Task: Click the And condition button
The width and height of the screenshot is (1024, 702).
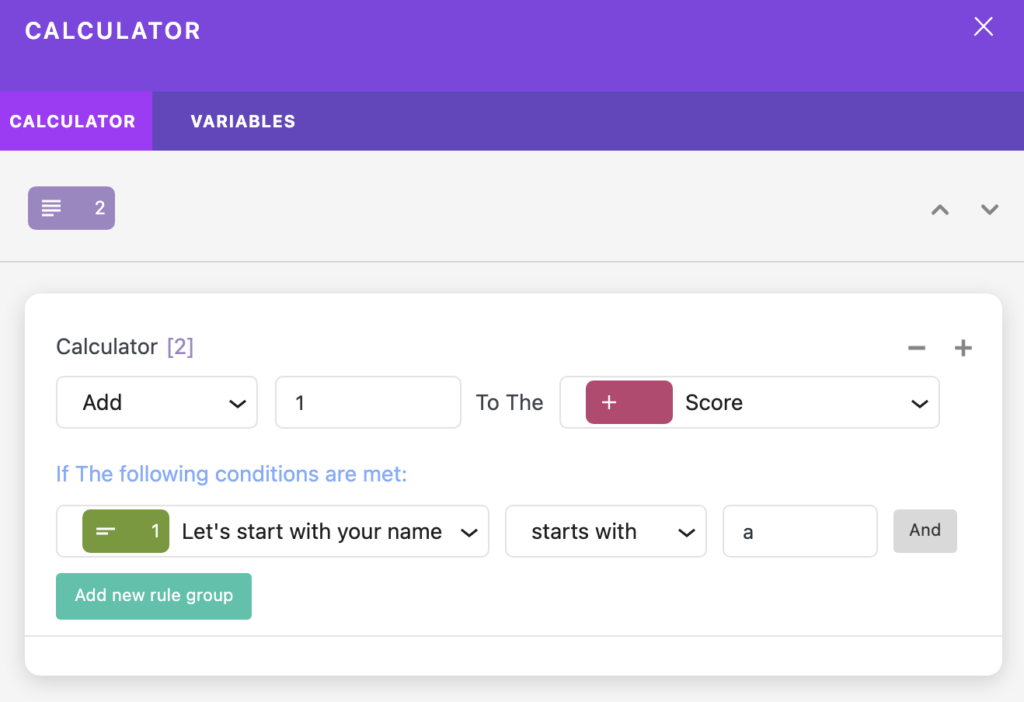Action: point(925,531)
